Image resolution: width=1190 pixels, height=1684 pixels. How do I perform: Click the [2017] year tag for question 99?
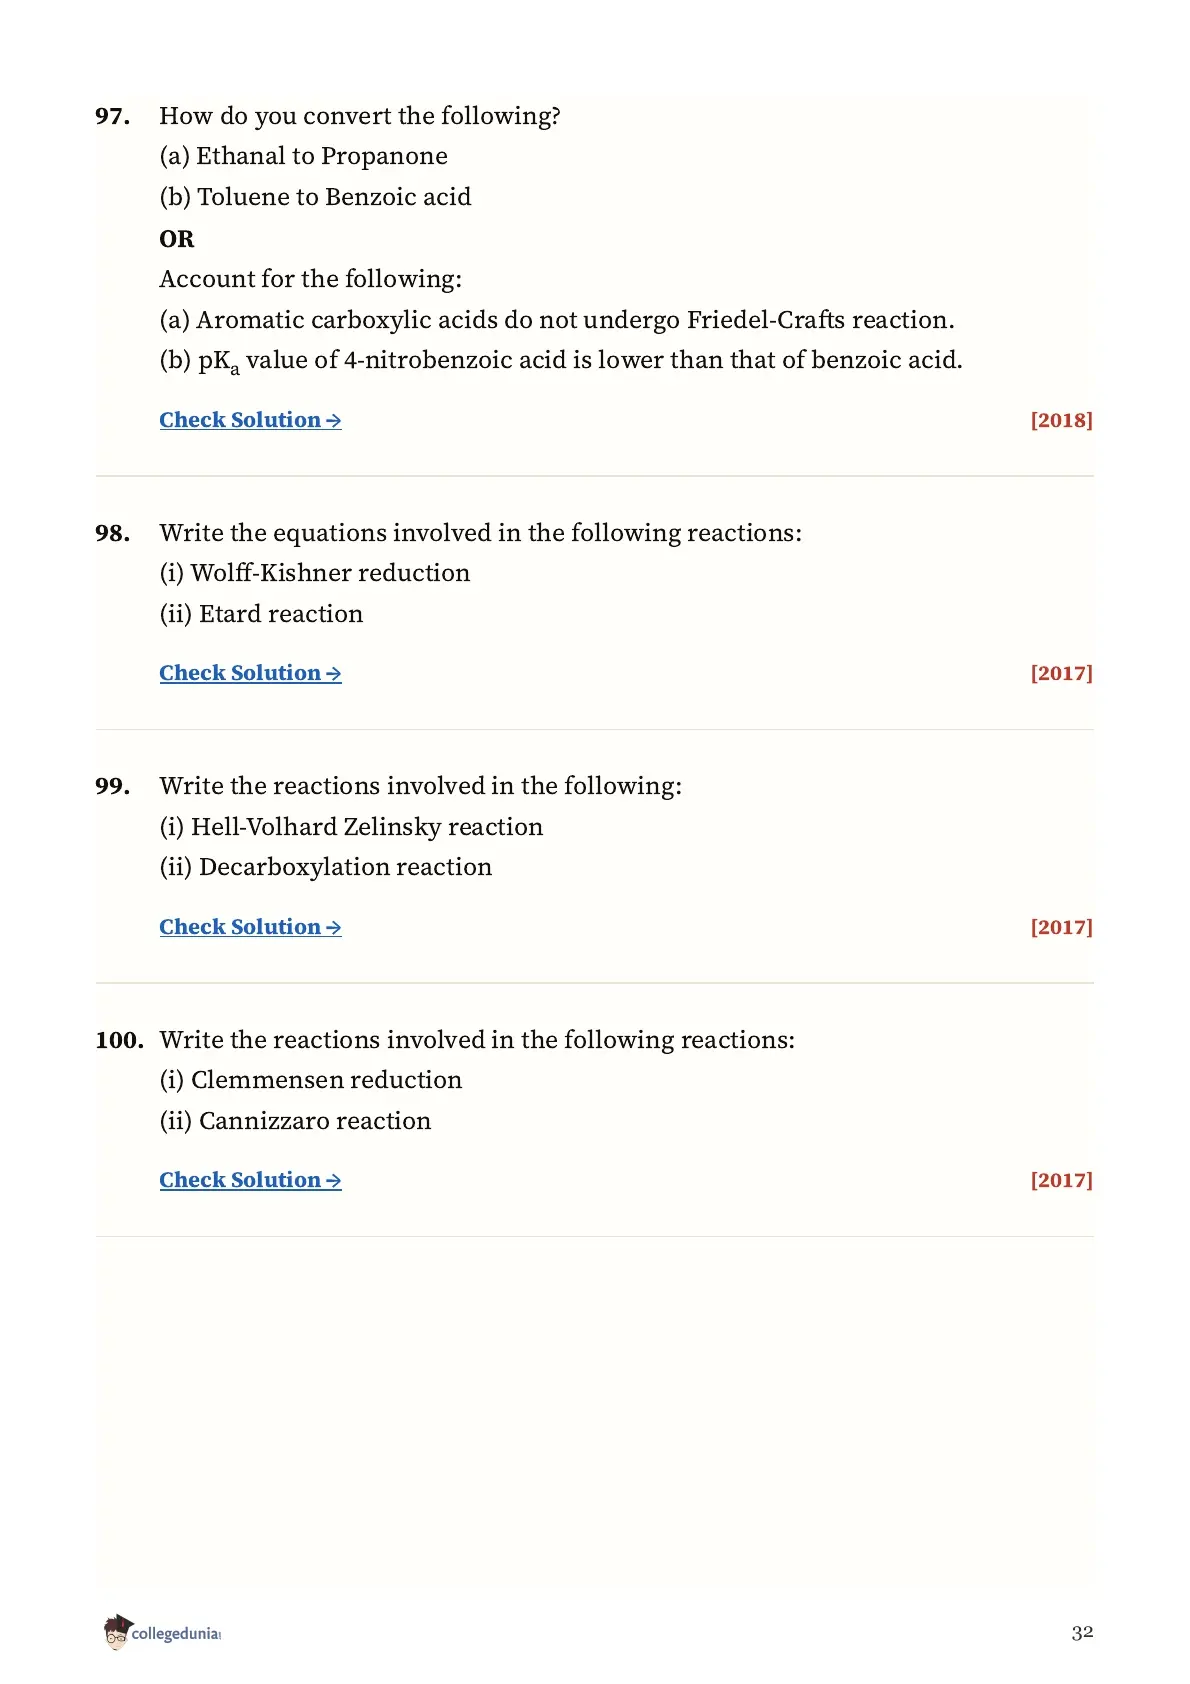click(1061, 927)
